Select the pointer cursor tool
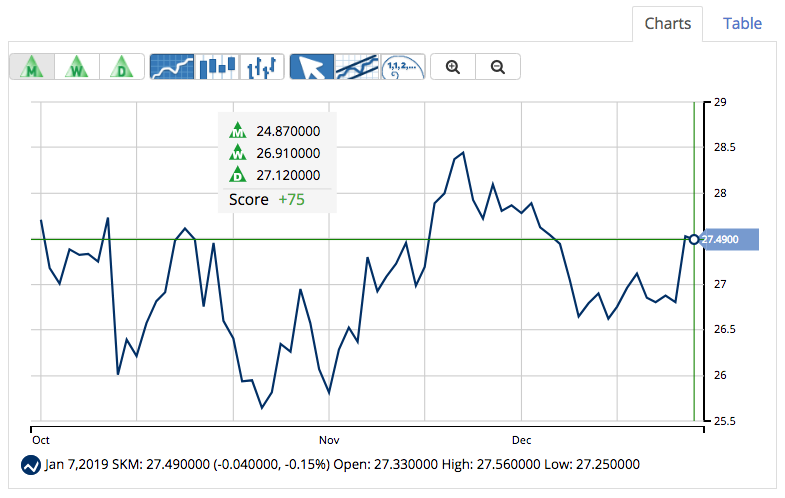The height and width of the screenshot is (498, 785). 312,67
